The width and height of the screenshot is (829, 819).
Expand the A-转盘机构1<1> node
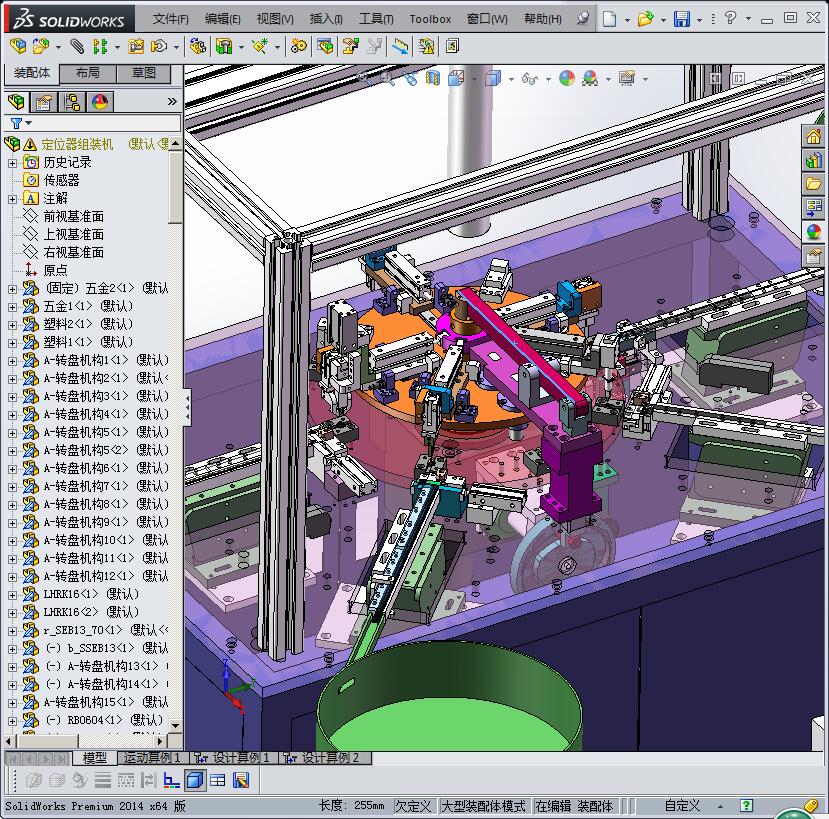[x=12, y=361]
